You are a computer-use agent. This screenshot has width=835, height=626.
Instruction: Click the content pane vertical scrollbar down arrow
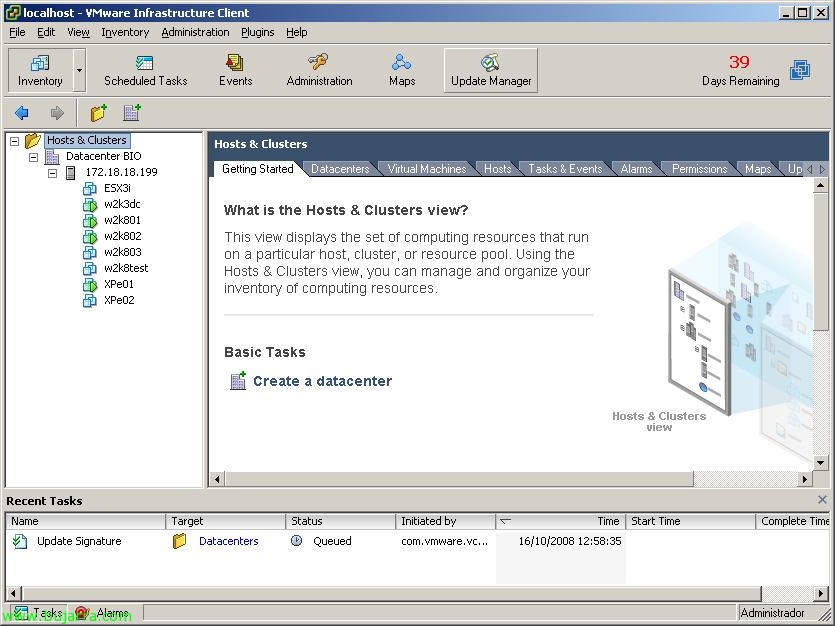coord(821,463)
